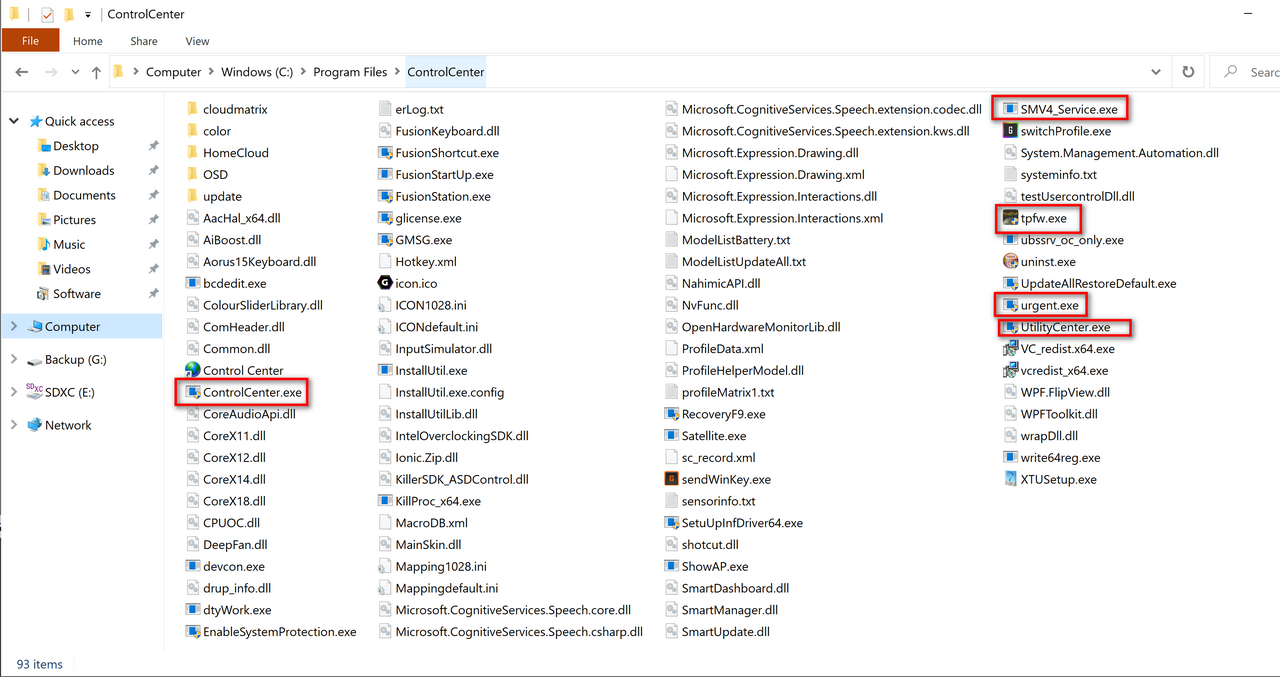The width and height of the screenshot is (1280, 677).
Task: Expand the Backup (G:) tree node
Action: pyautogui.click(x=14, y=359)
